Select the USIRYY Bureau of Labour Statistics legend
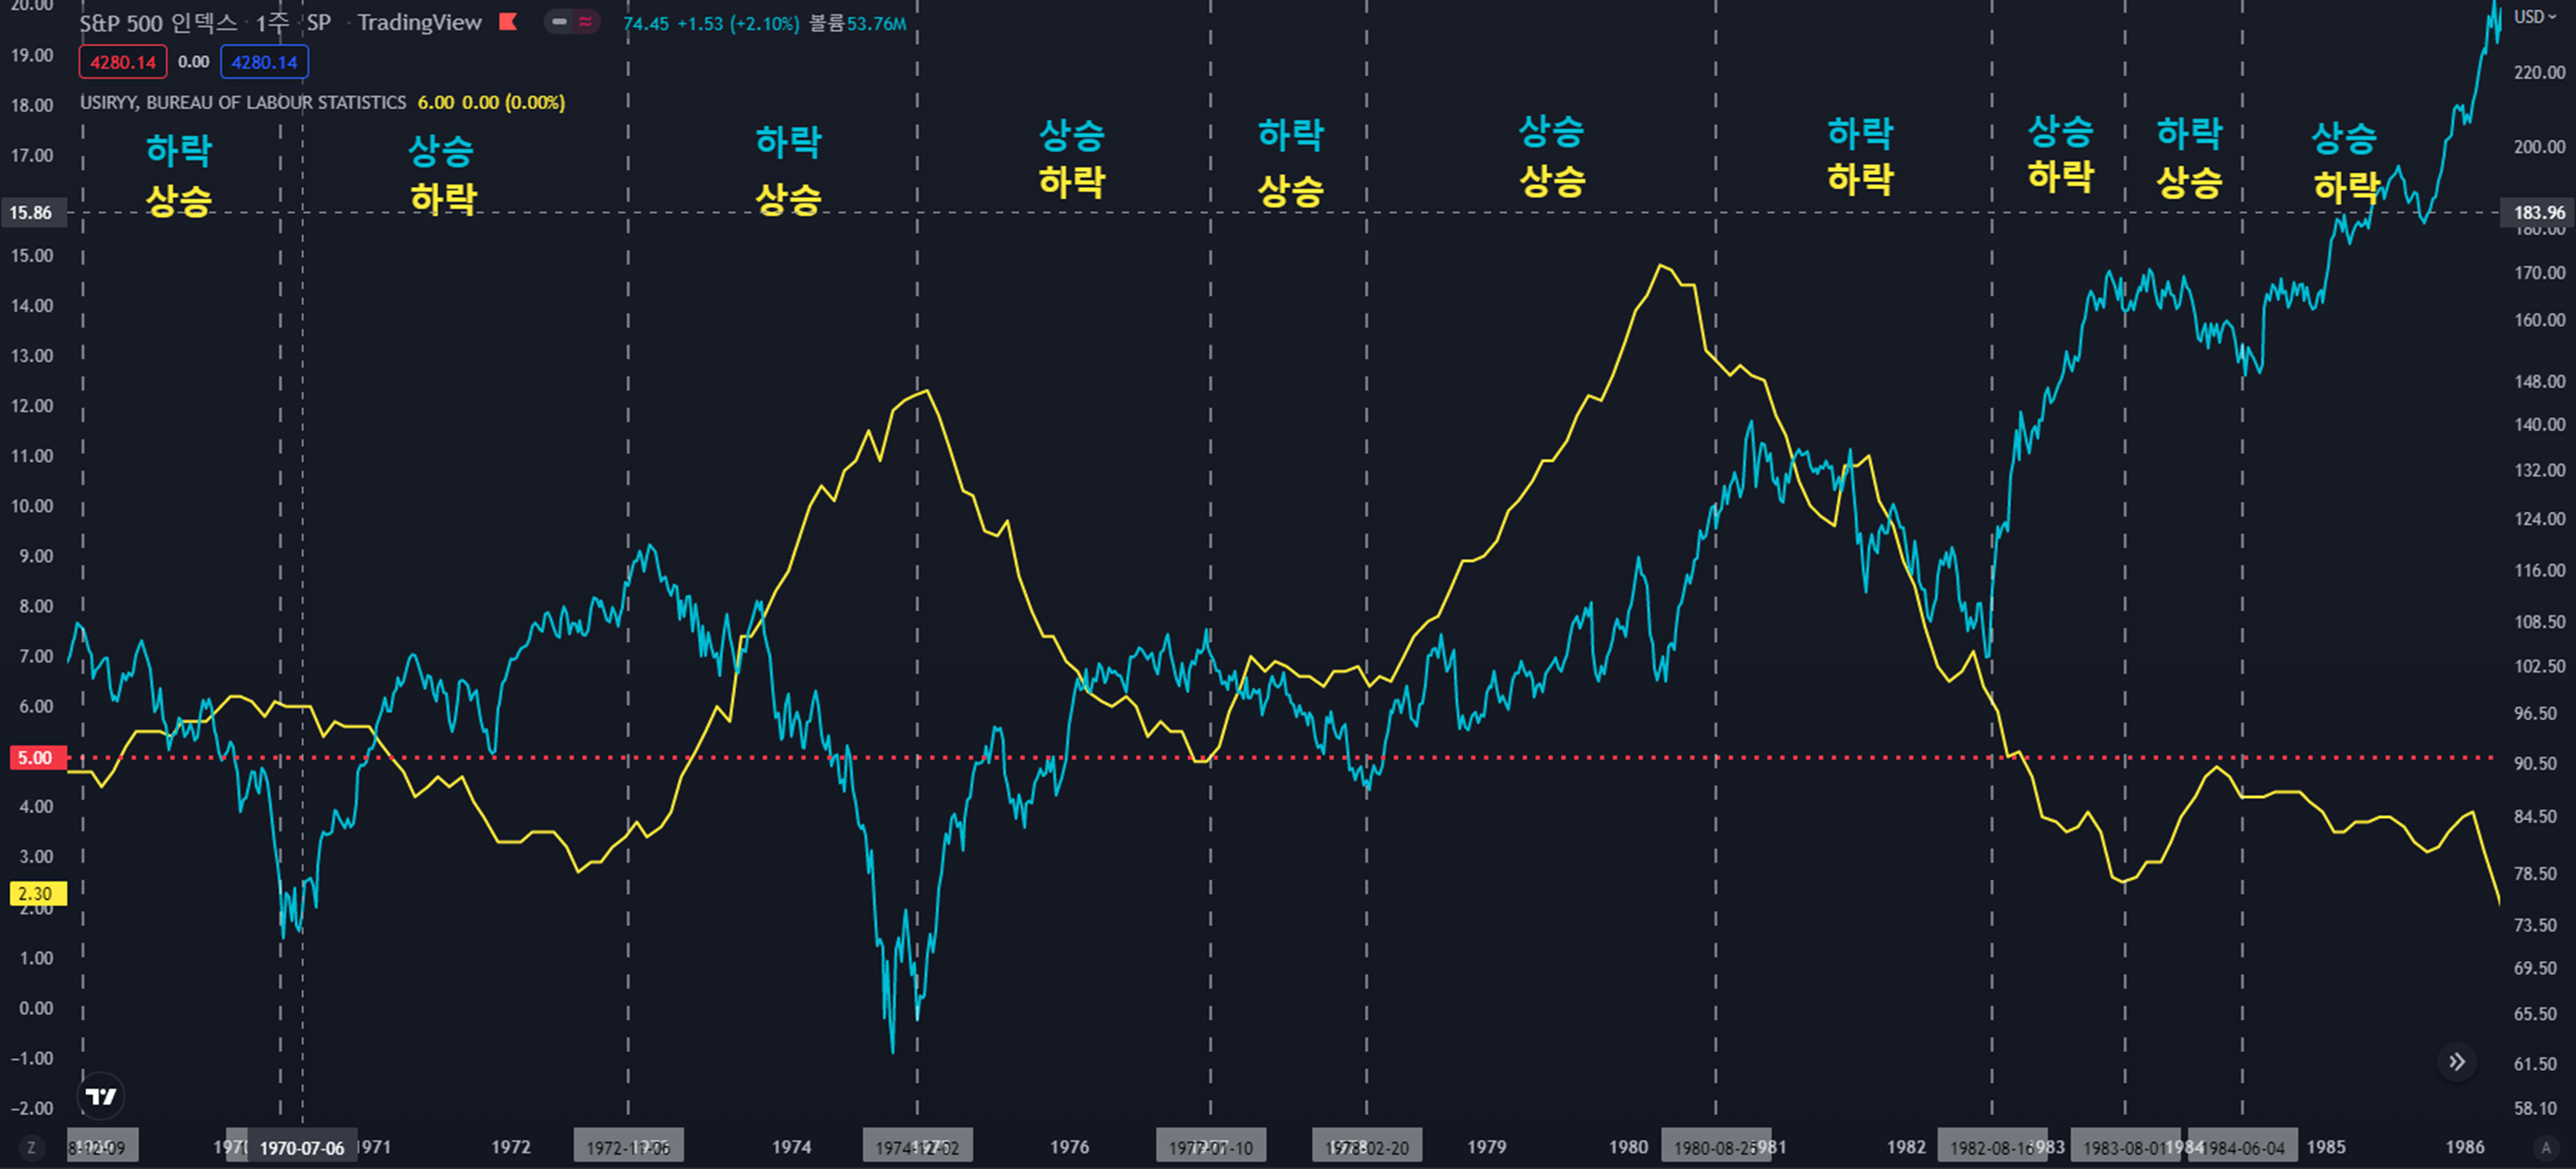 [243, 103]
